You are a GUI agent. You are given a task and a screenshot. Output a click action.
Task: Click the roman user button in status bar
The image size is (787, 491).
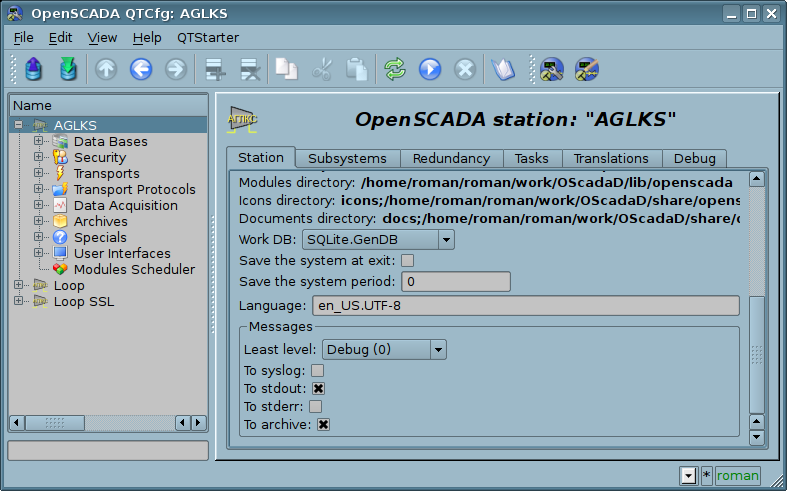pos(737,475)
